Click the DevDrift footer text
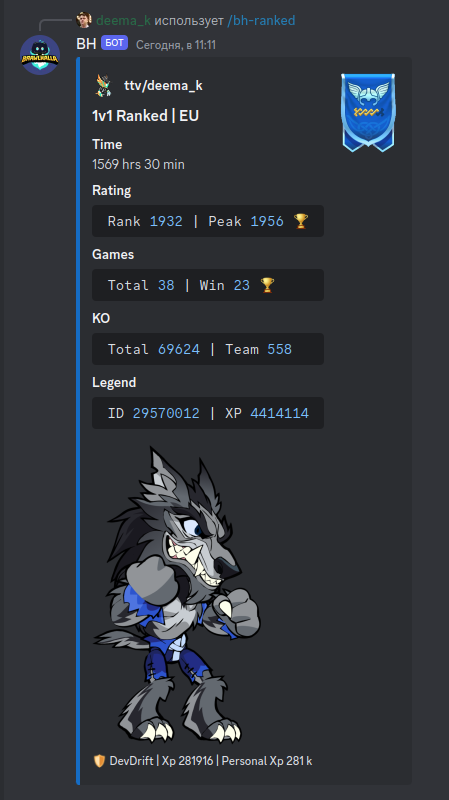 (x=132, y=761)
